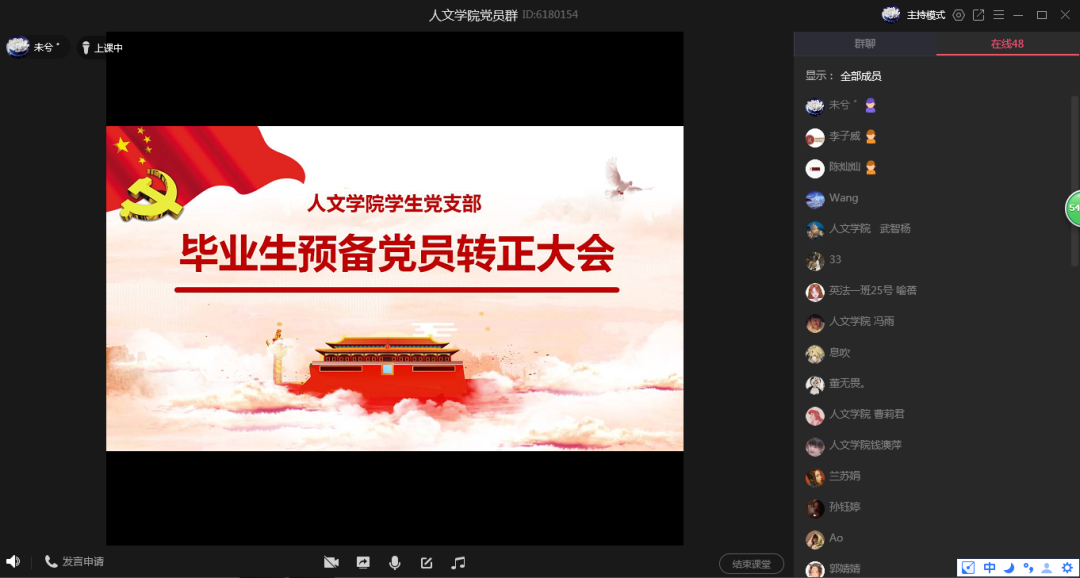This screenshot has width=1080, height=578.
Task: Click the green badge on right edge
Action: tap(1072, 208)
